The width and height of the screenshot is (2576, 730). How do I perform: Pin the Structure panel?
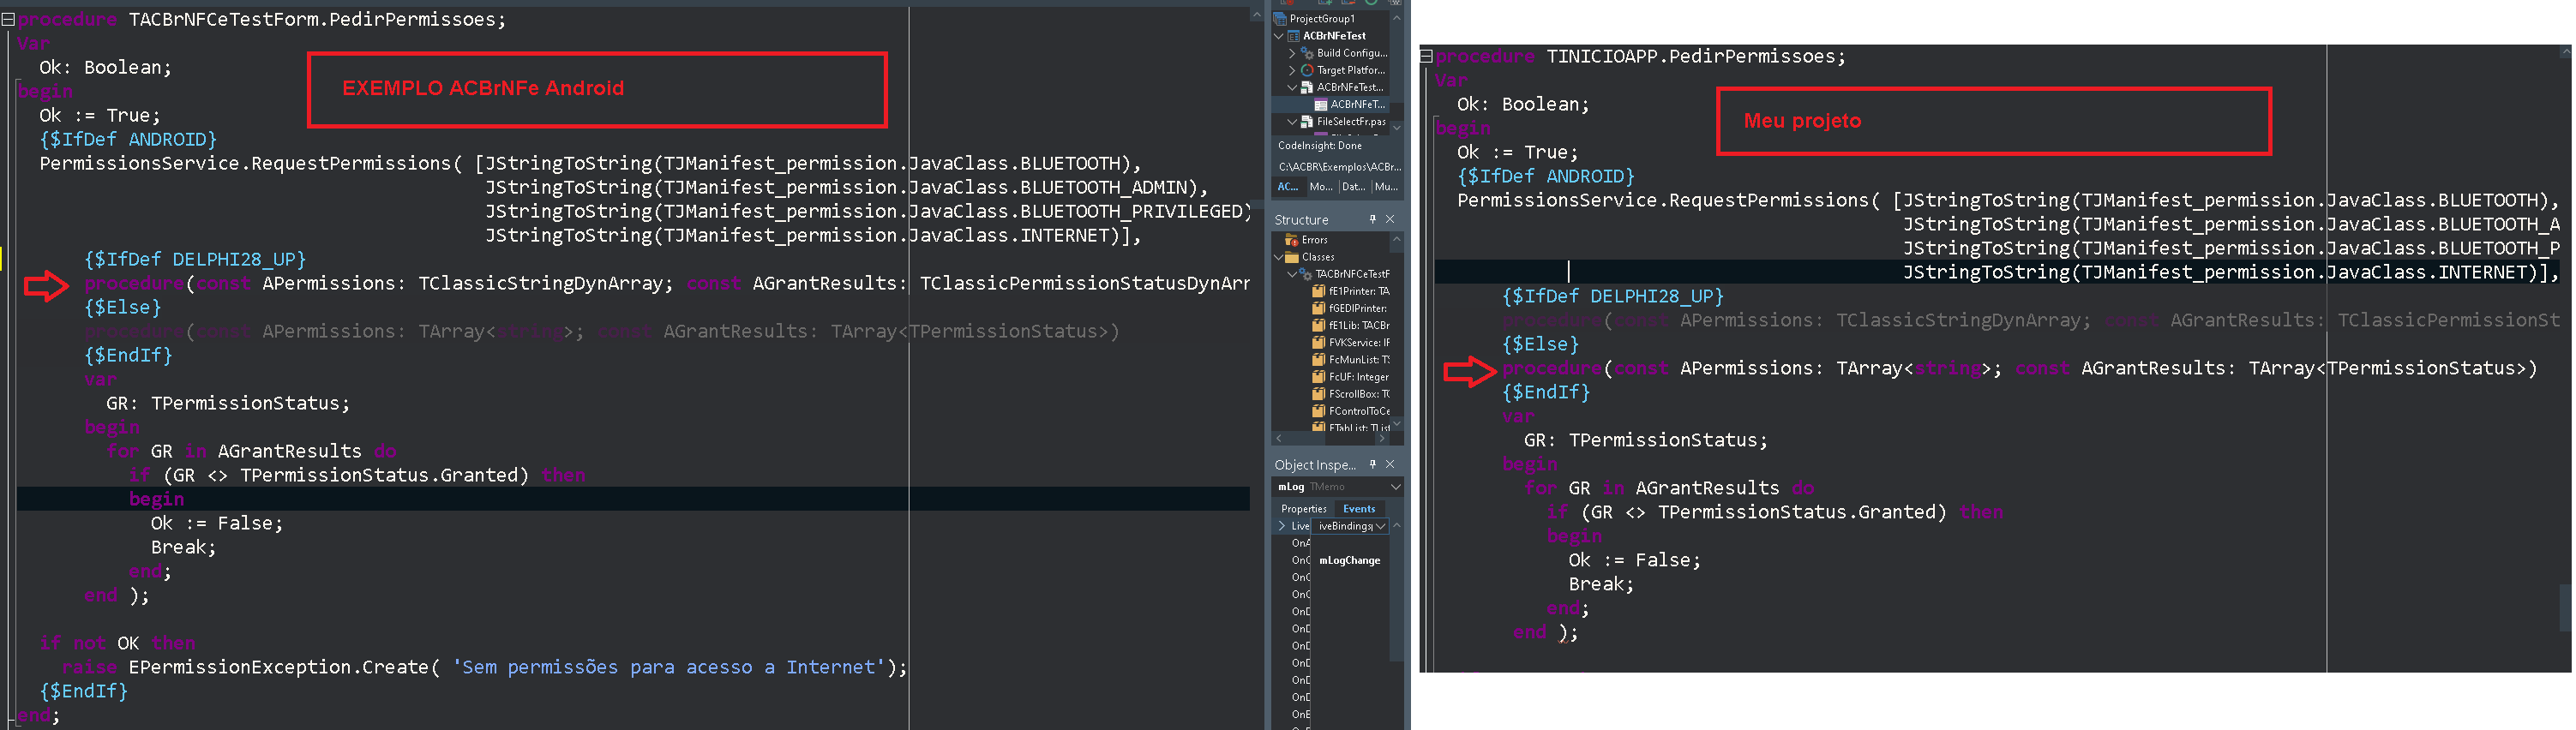[1372, 219]
